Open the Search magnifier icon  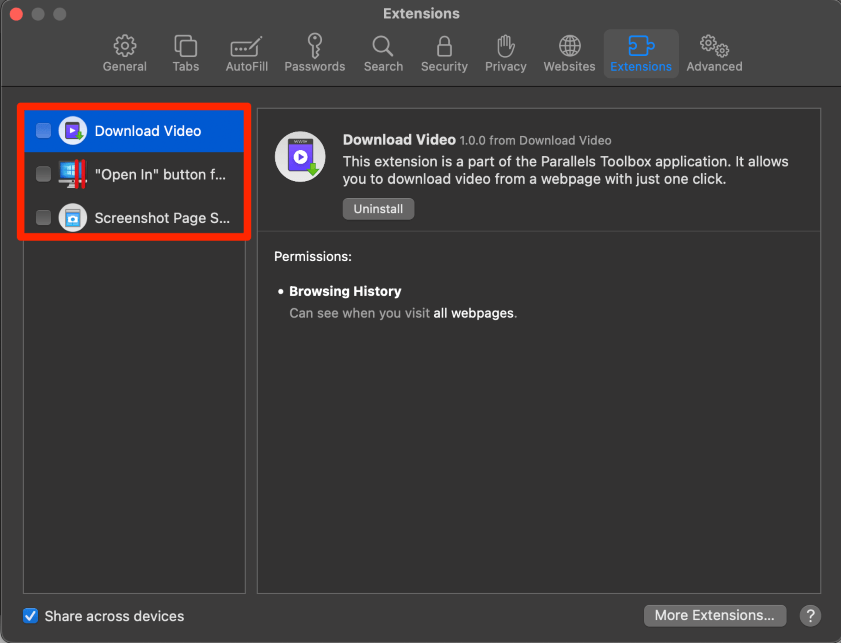[x=383, y=46]
